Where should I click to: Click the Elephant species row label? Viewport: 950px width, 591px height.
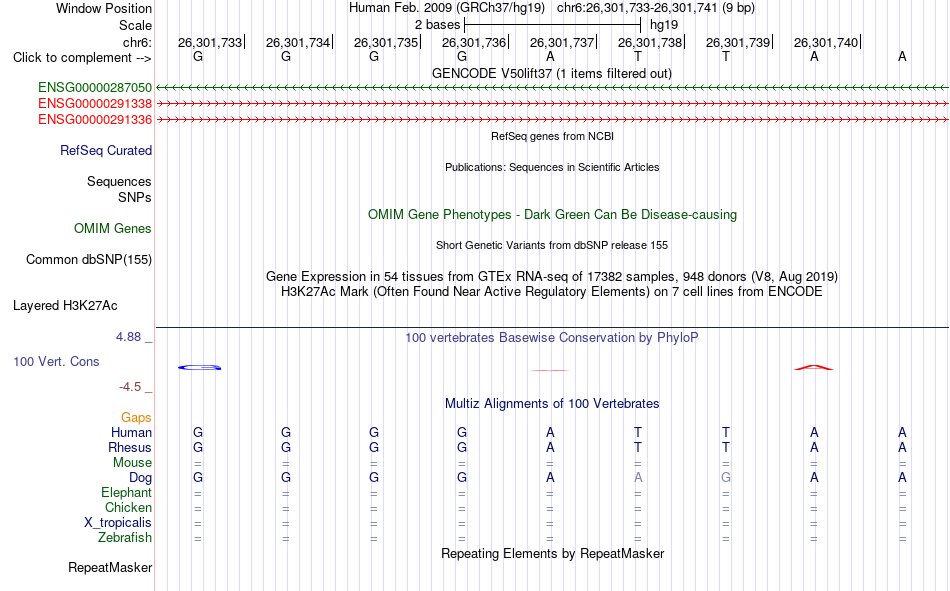127,493
